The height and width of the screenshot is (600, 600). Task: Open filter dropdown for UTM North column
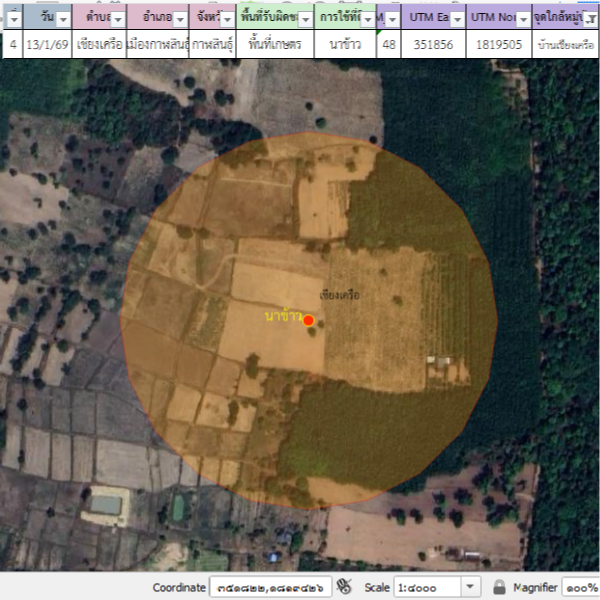[520, 18]
